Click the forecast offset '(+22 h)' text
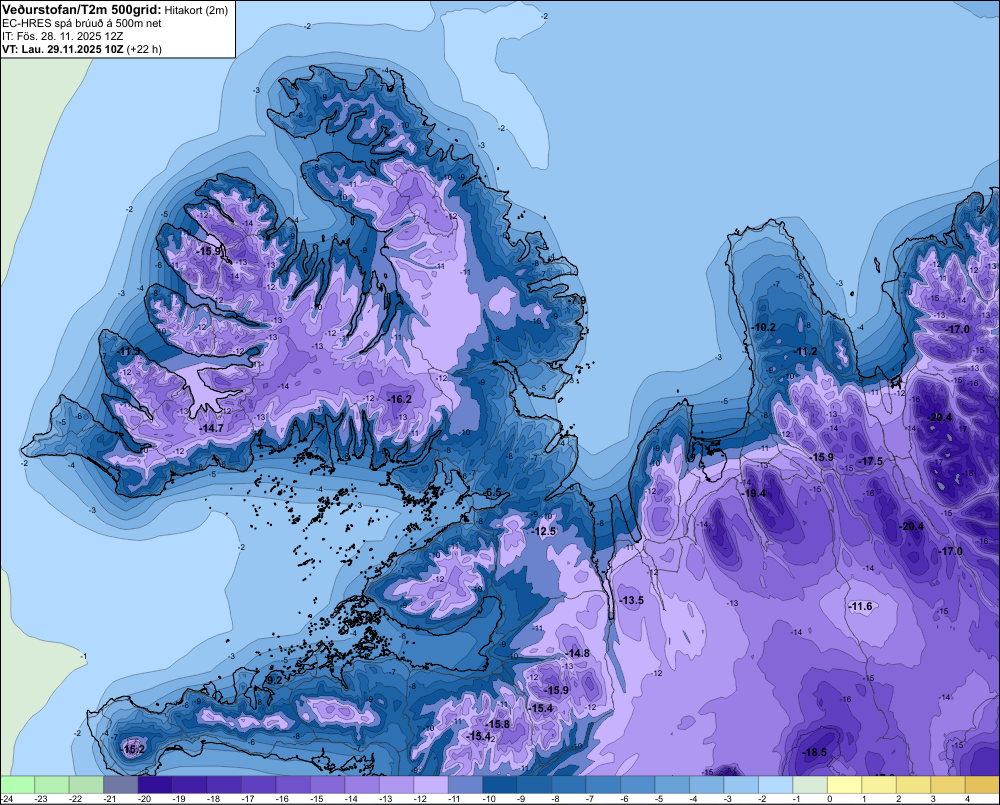The height and width of the screenshot is (805, 1000). pyautogui.click(x=144, y=49)
